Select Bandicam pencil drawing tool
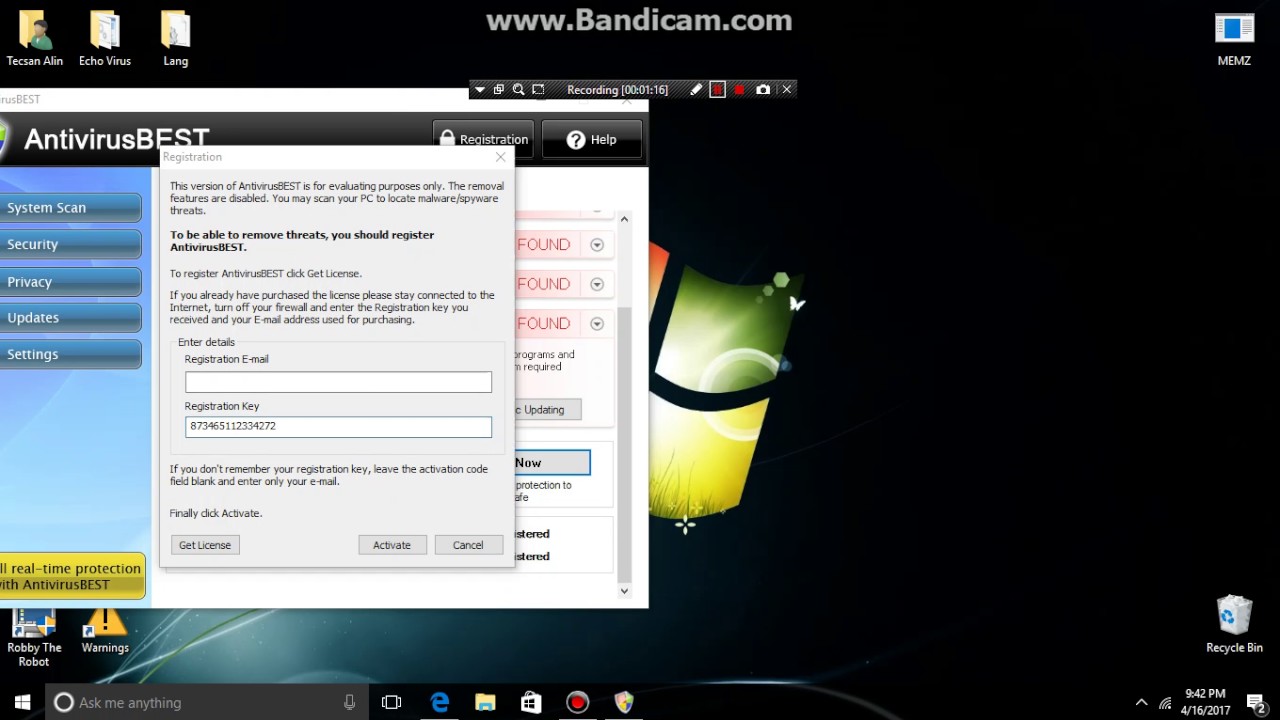This screenshot has width=1280, height=720. coord(696,90)
